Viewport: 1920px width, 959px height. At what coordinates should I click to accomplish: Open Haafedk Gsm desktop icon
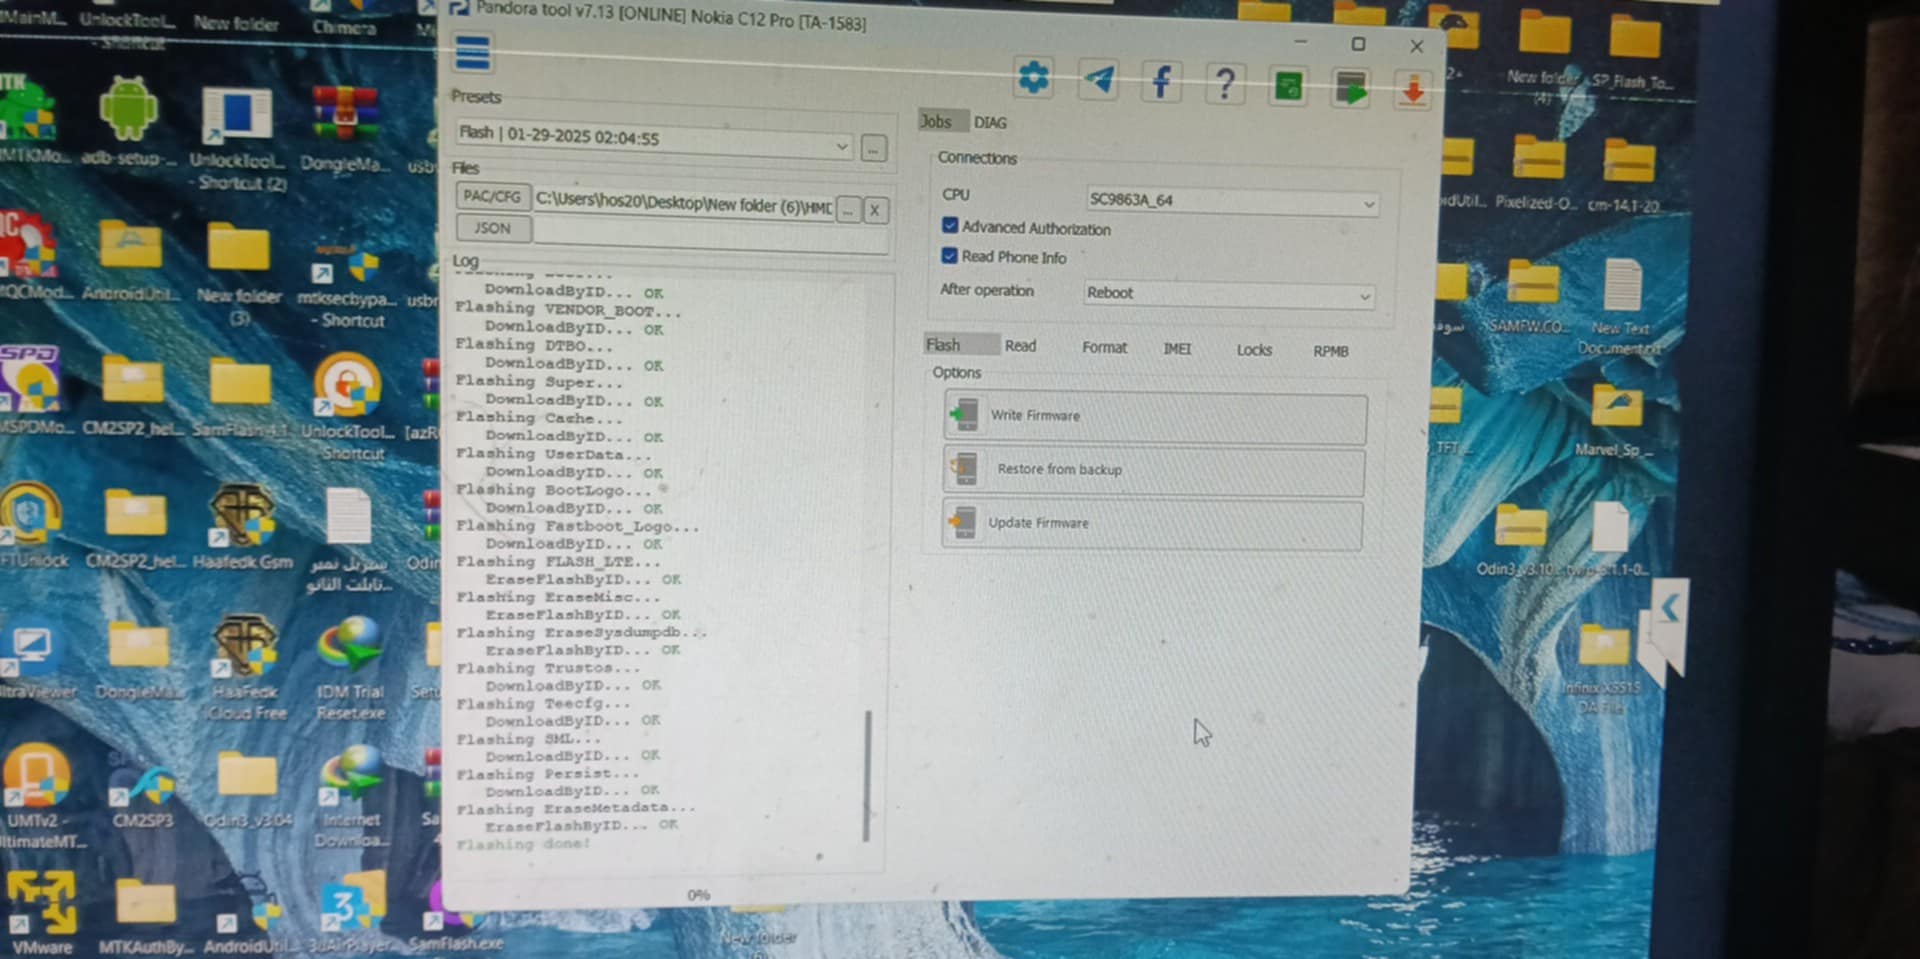(243, 527)
